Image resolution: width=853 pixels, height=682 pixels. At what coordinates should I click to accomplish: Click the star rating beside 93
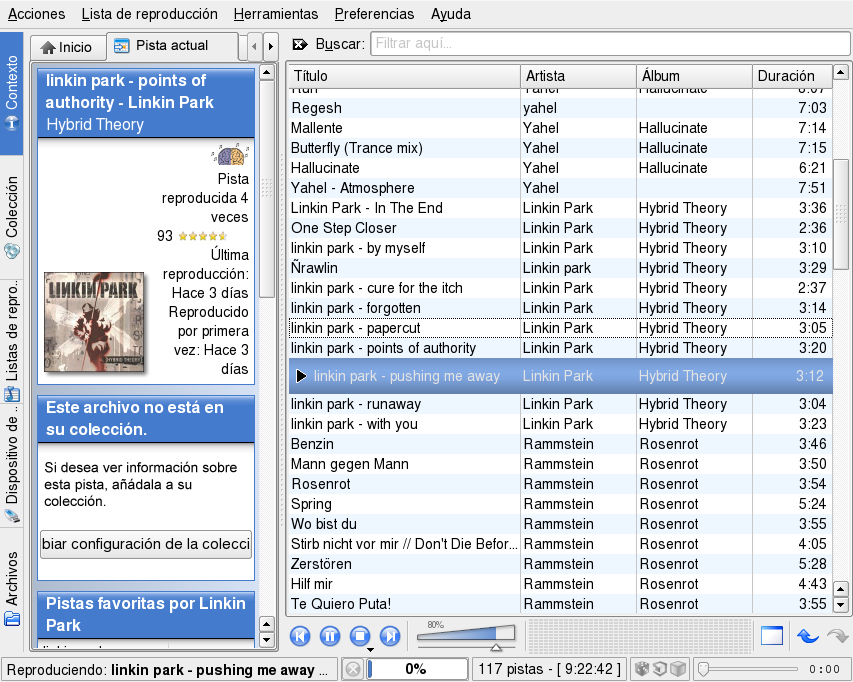pyautogui.click(x=202, y=236)
